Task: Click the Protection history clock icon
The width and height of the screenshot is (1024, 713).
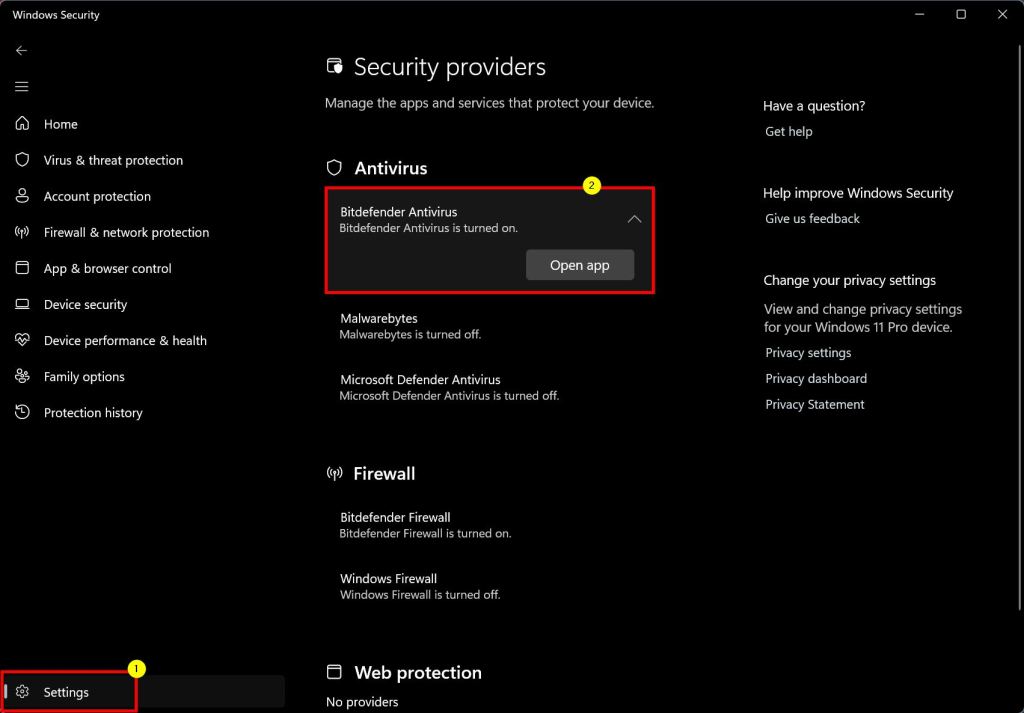Action: pos(22,412)
